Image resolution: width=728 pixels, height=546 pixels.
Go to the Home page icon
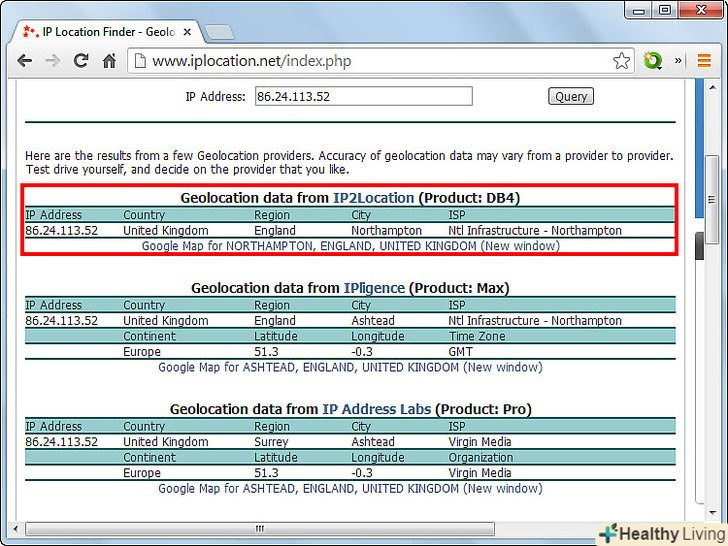pyautogui.click(x=109, y=61)
